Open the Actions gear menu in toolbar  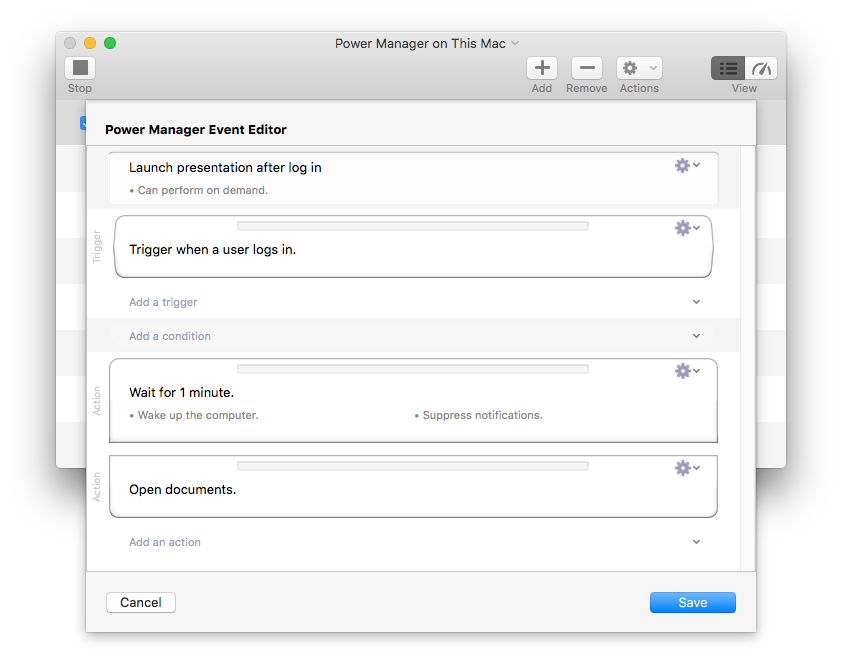point(639,68)
